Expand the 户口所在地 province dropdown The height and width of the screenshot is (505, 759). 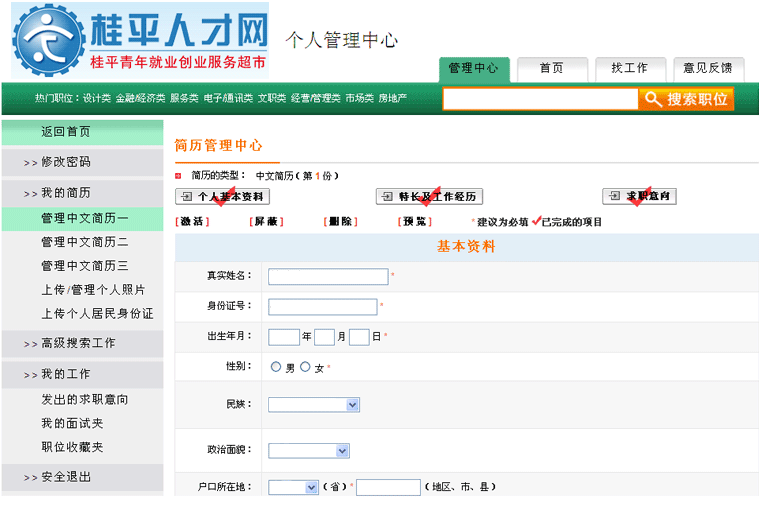(x=293, y=487)
